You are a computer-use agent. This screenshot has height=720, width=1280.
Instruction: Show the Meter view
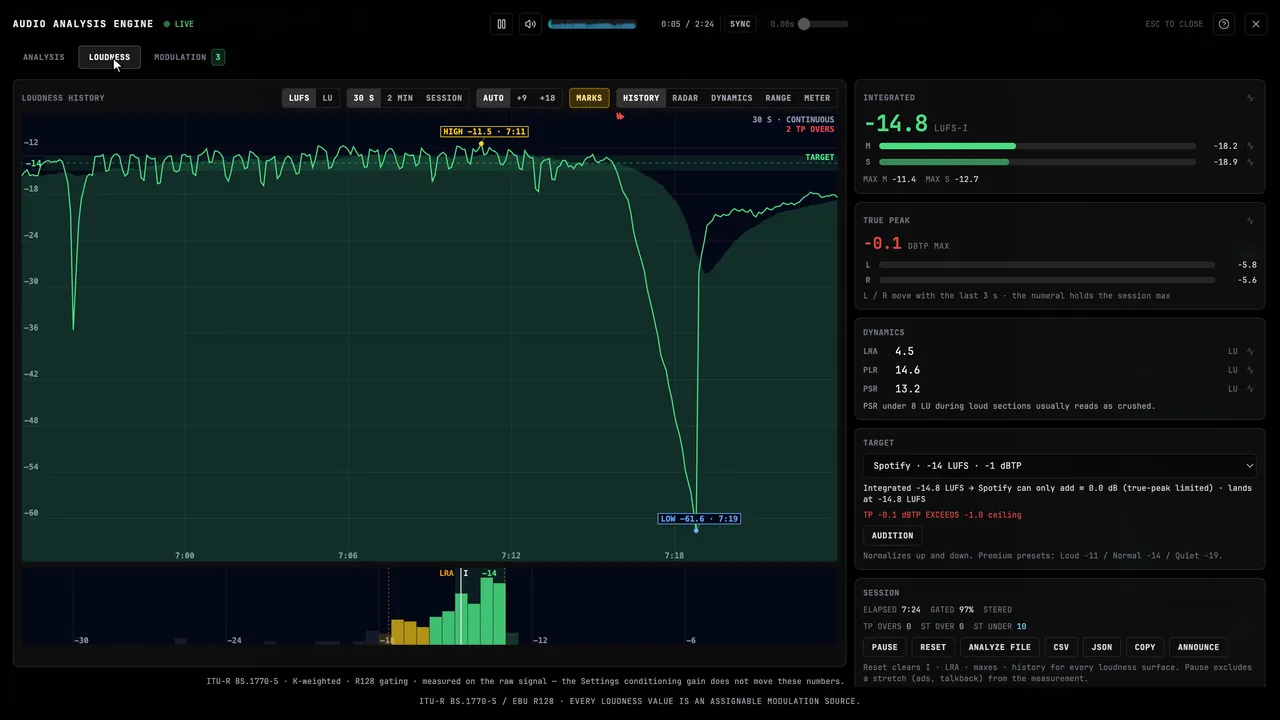[817, 98]
